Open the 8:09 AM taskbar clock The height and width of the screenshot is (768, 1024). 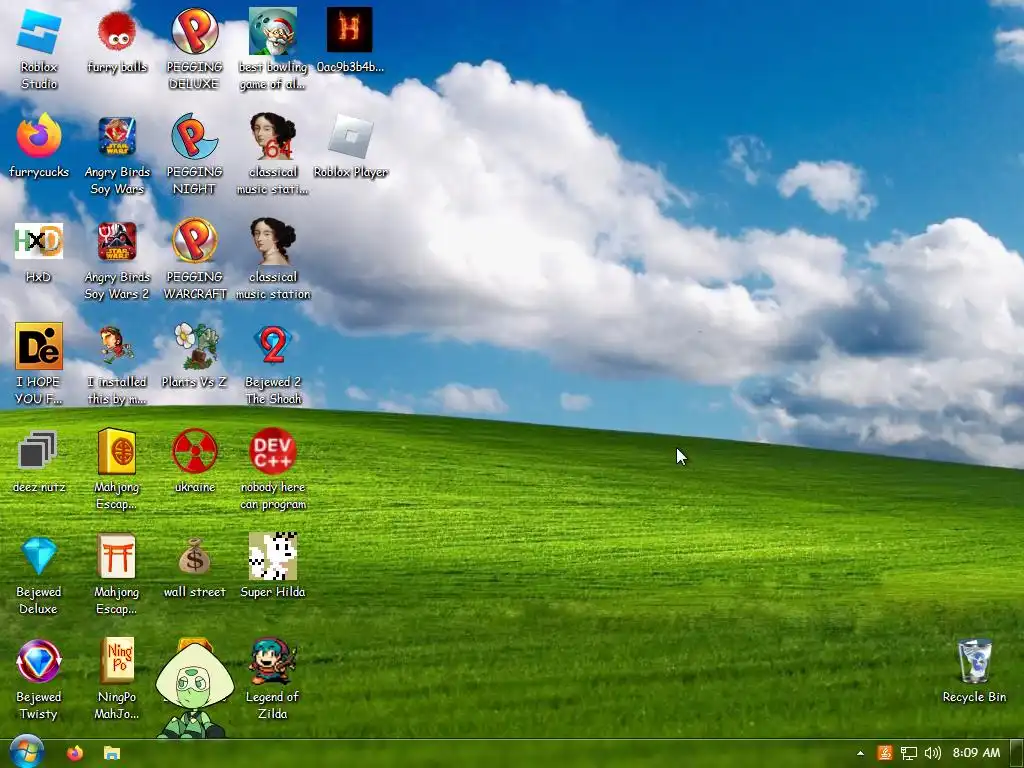pyautogui.click(x=976, y=753)
